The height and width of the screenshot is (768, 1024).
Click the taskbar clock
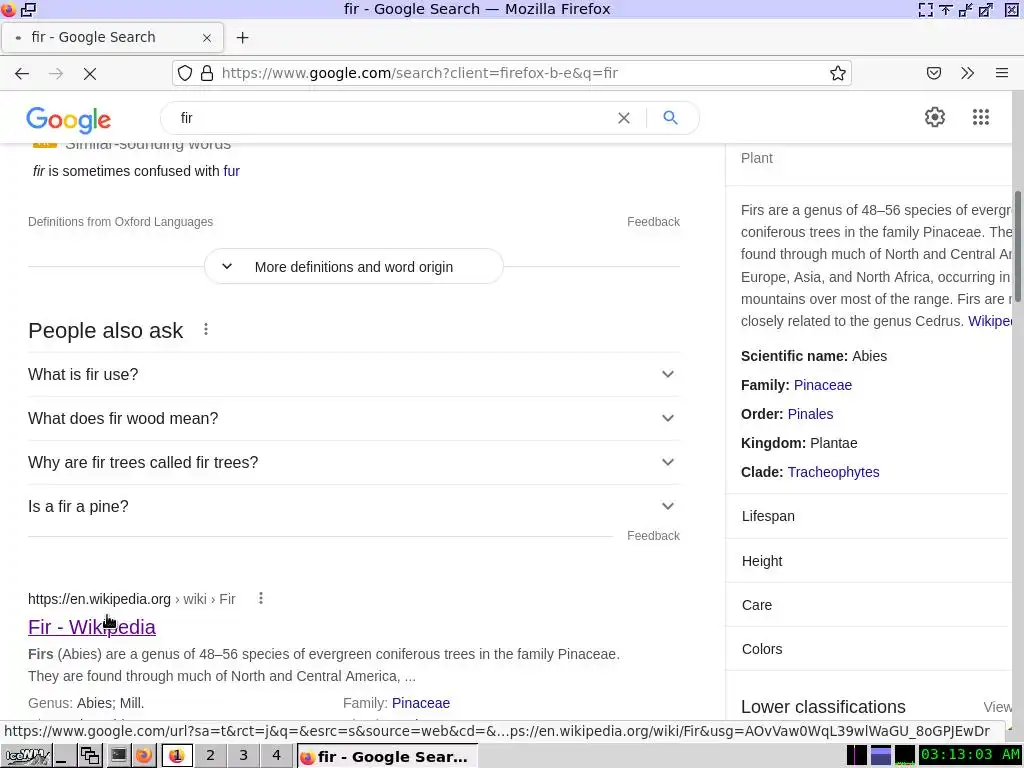tap(970, 756)
